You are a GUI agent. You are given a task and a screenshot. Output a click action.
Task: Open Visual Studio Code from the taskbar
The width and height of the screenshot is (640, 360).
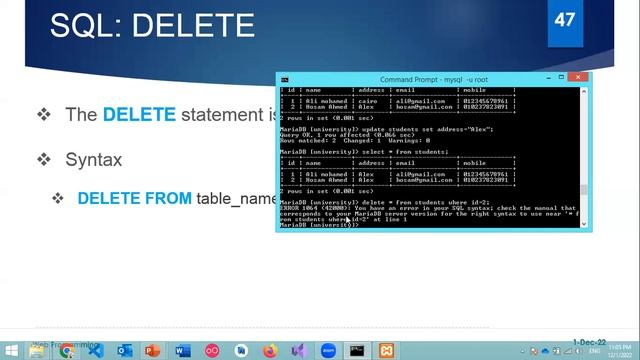coord(96,351)
